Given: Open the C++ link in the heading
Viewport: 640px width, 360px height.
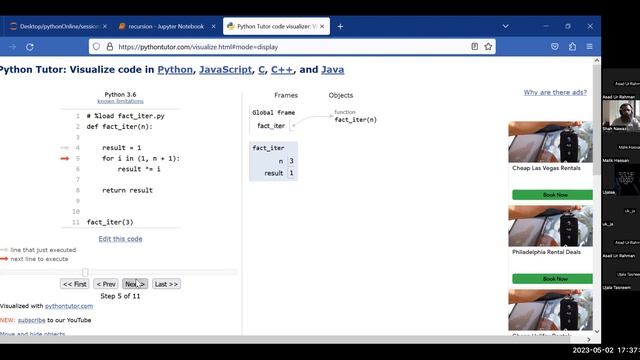Looking at the screenshot, I should pyautogui.click(x=282, y=70).
